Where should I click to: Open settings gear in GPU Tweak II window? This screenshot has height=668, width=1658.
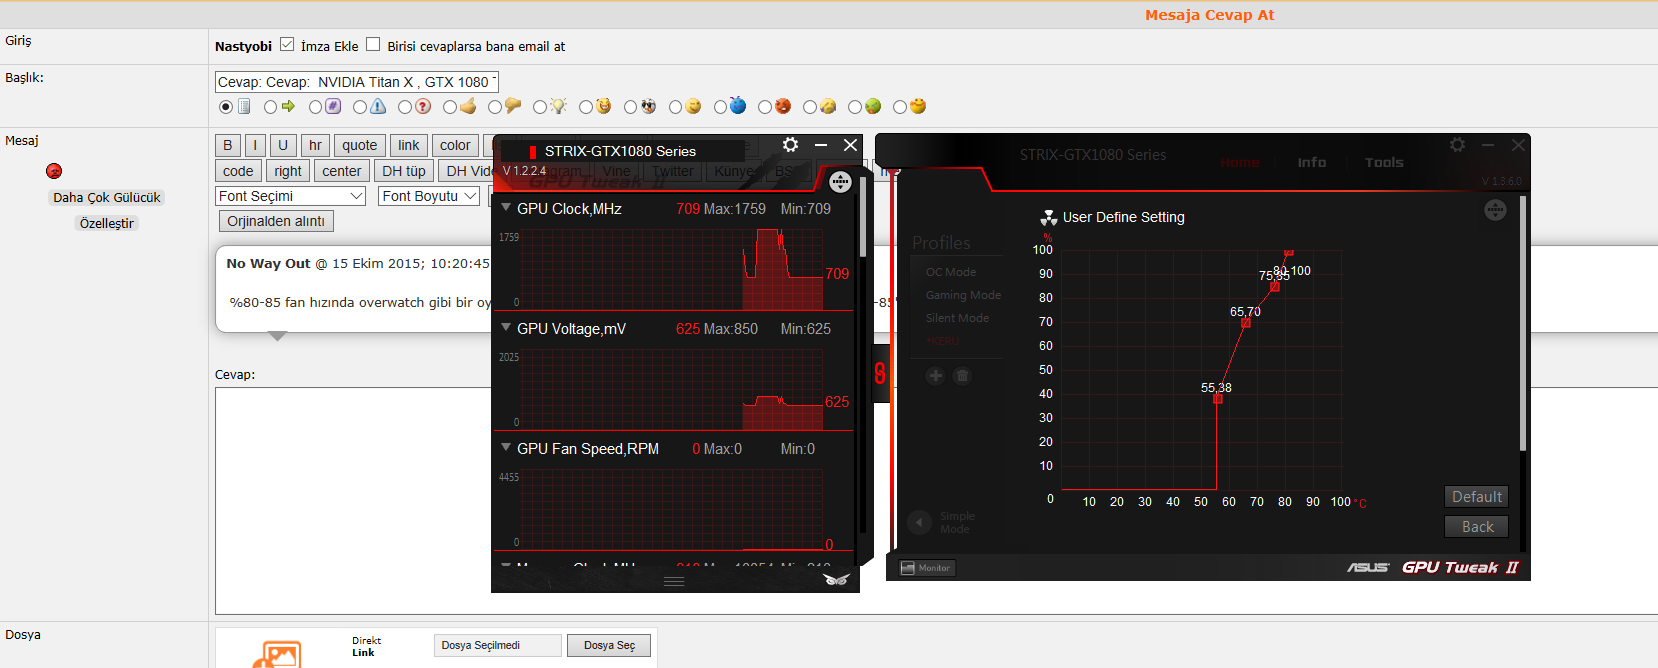click(1458, 145)
